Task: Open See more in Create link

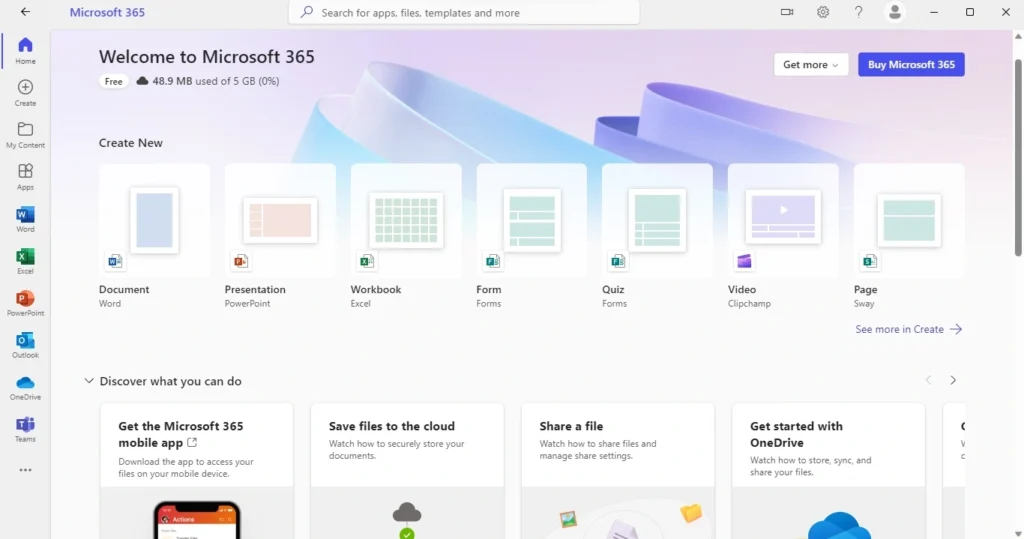Action: [x=908, y=329]
